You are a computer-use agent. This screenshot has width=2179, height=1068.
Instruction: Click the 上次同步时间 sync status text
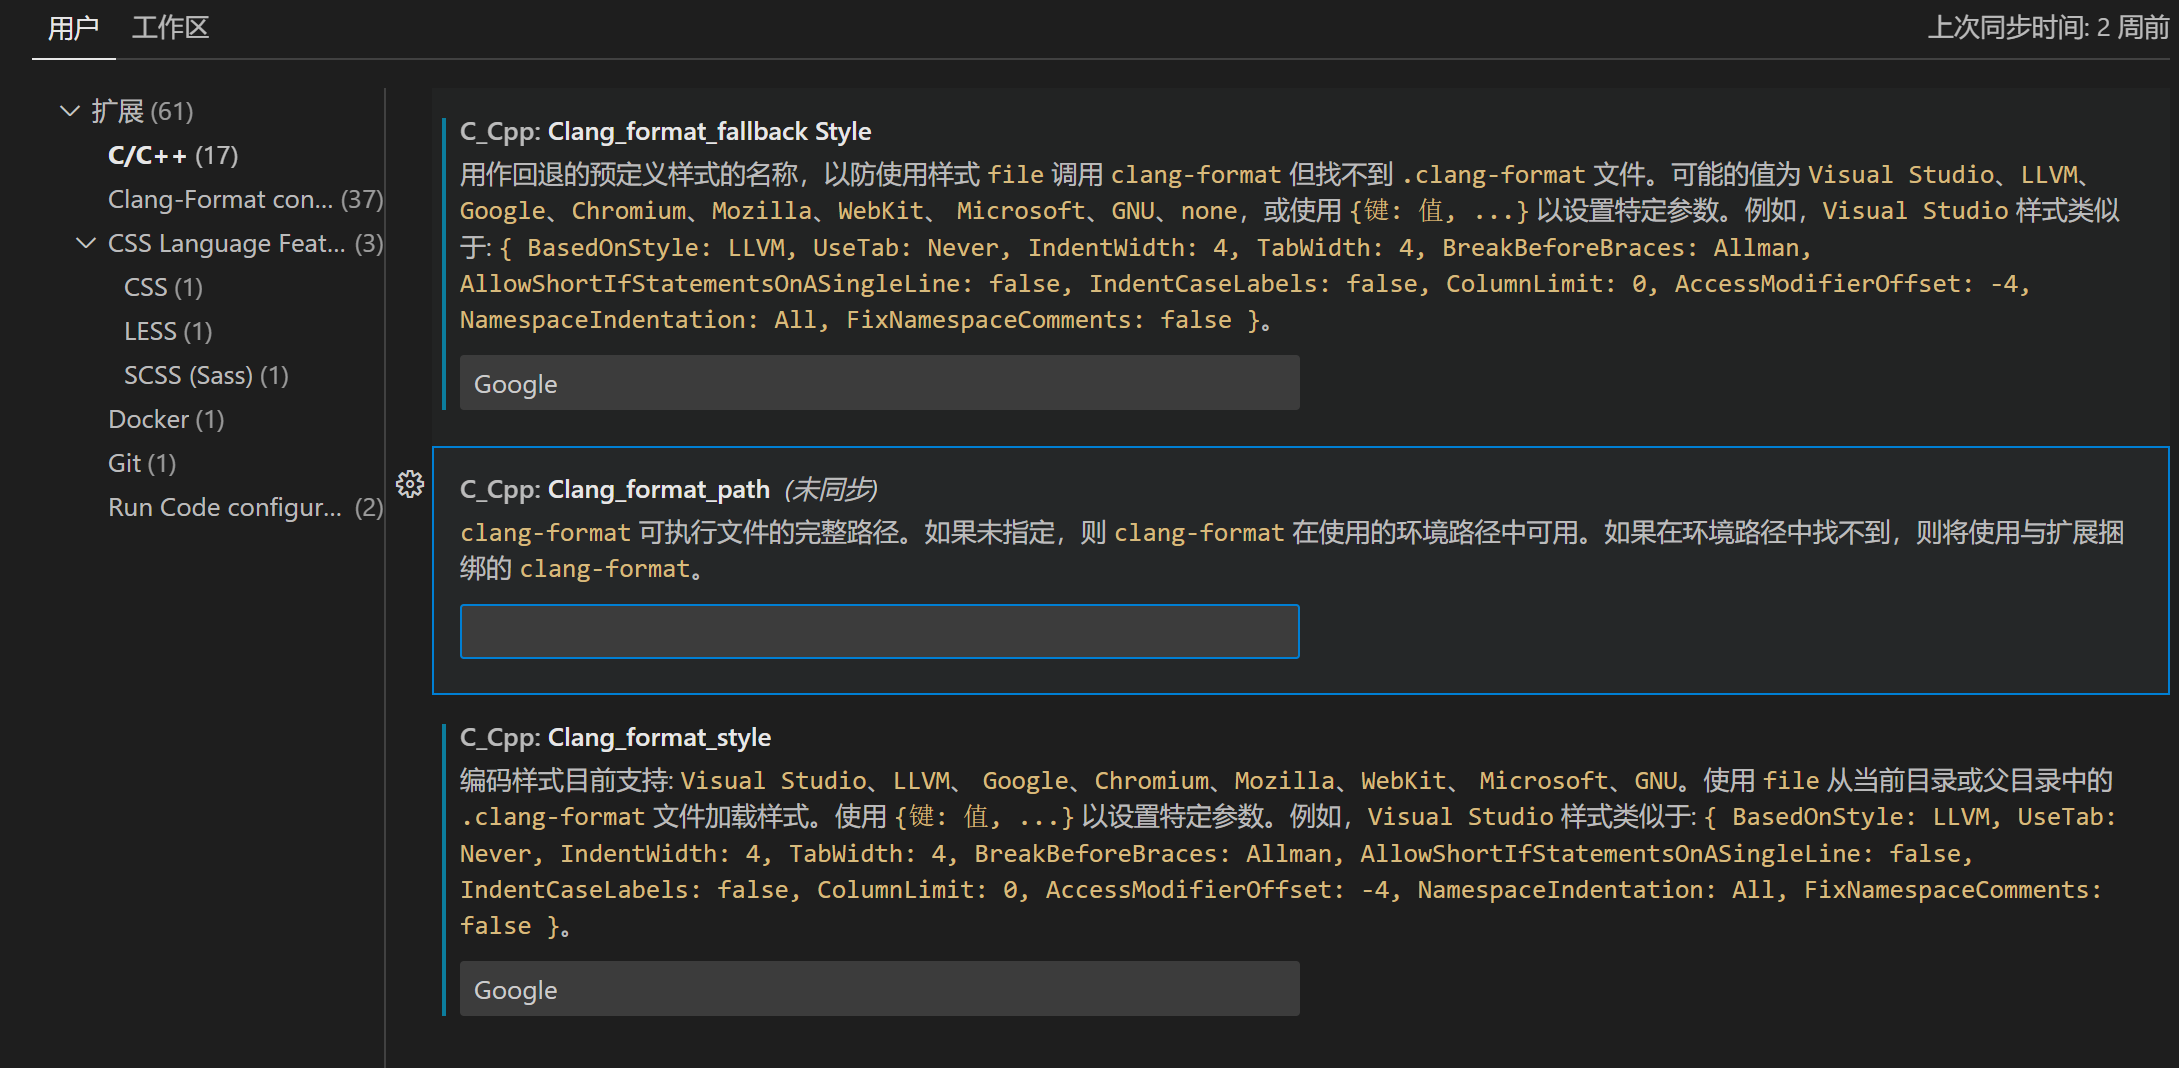pyautogui.click(x=2047, y=28)
